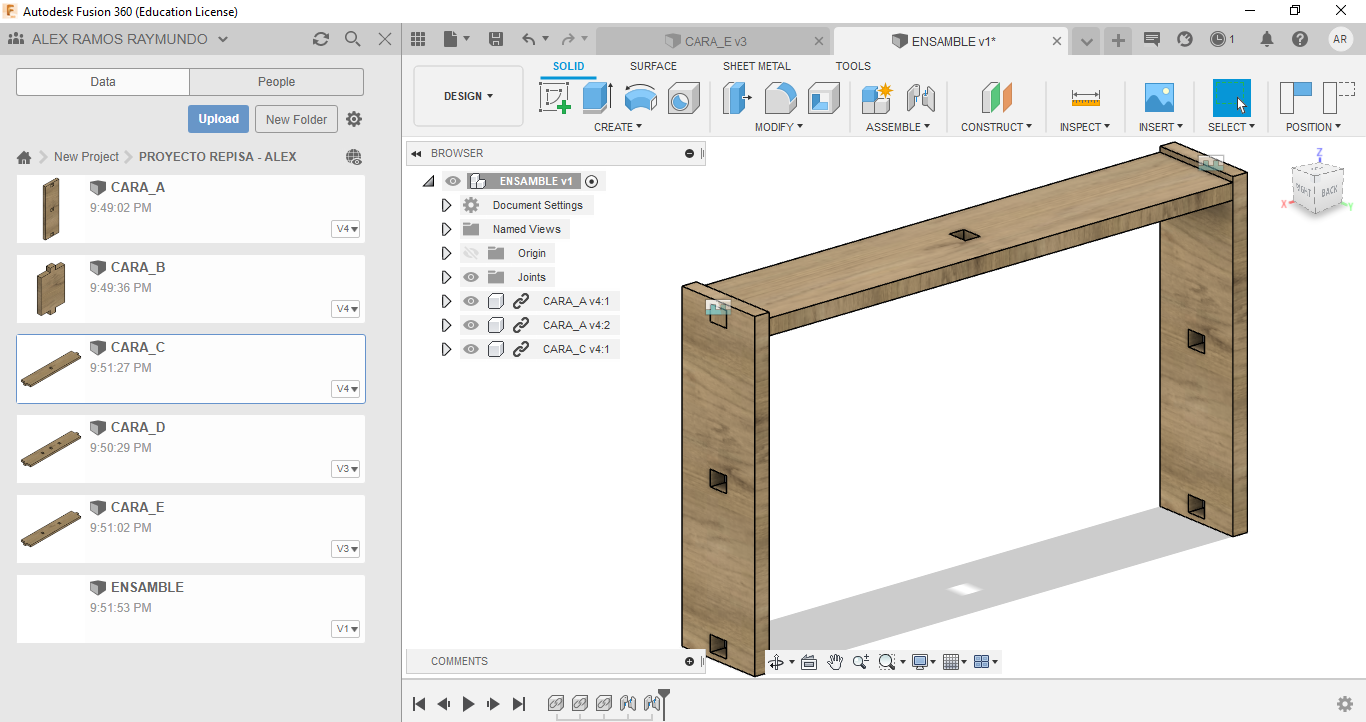Select the Create Sketch tool icon
The image size is (1366, 722).
554,98
